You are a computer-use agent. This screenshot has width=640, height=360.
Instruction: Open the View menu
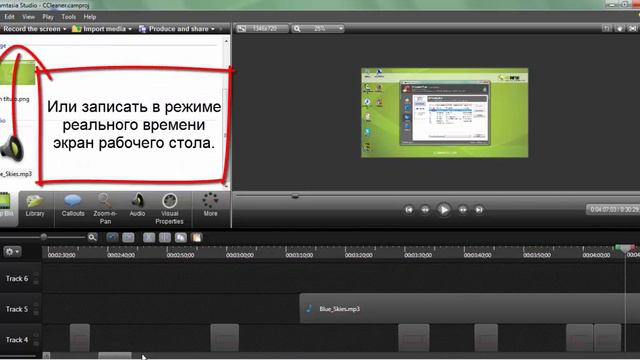[28, 17]
